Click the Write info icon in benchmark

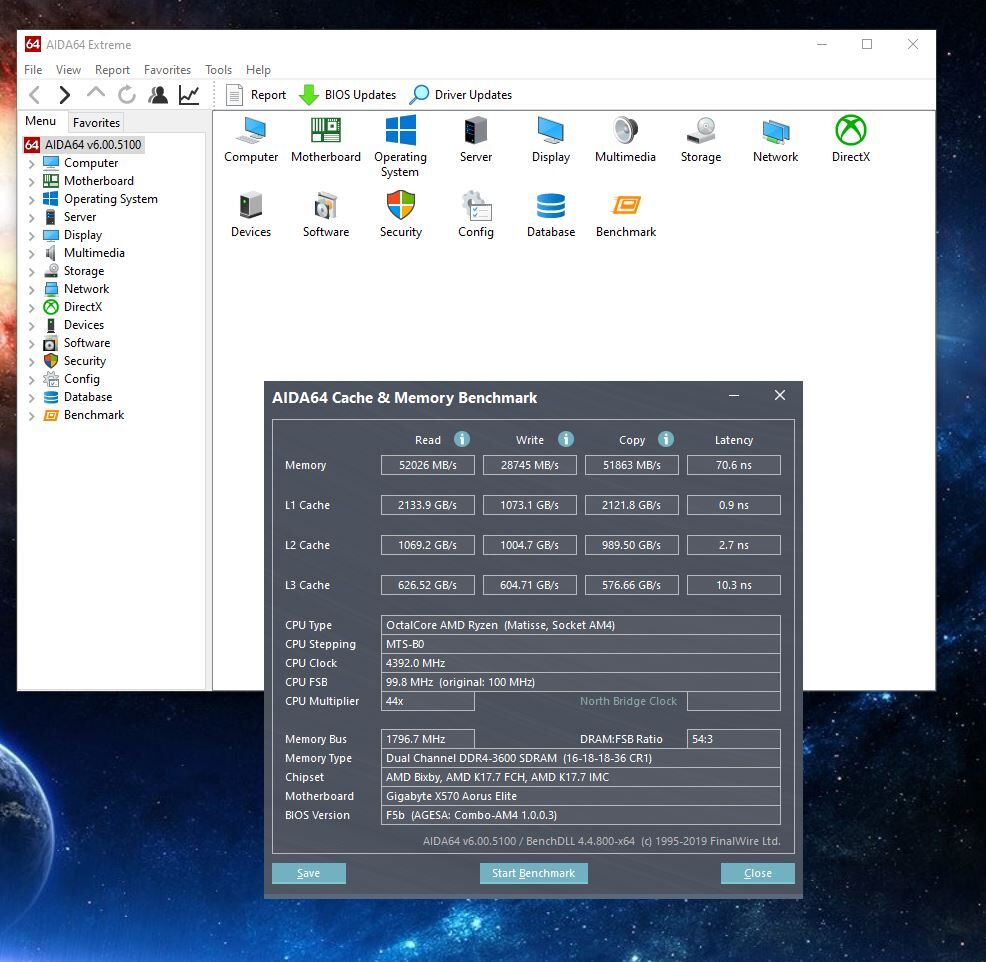pyautogui.click(x=566, y=439)
